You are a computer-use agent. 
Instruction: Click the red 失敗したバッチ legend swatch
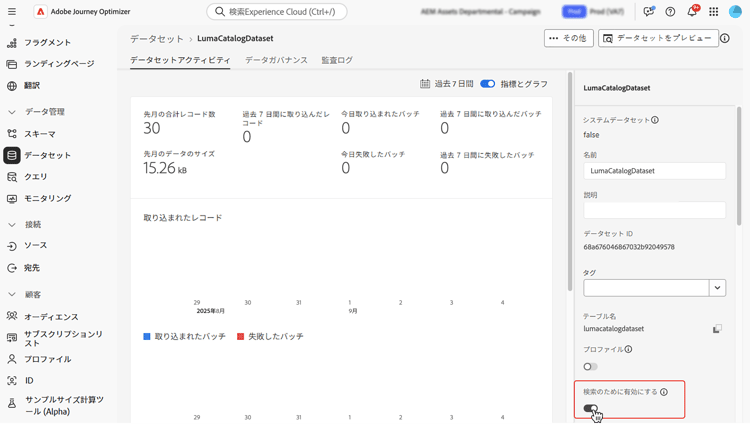pyautogui.click(x=241, y=337)
